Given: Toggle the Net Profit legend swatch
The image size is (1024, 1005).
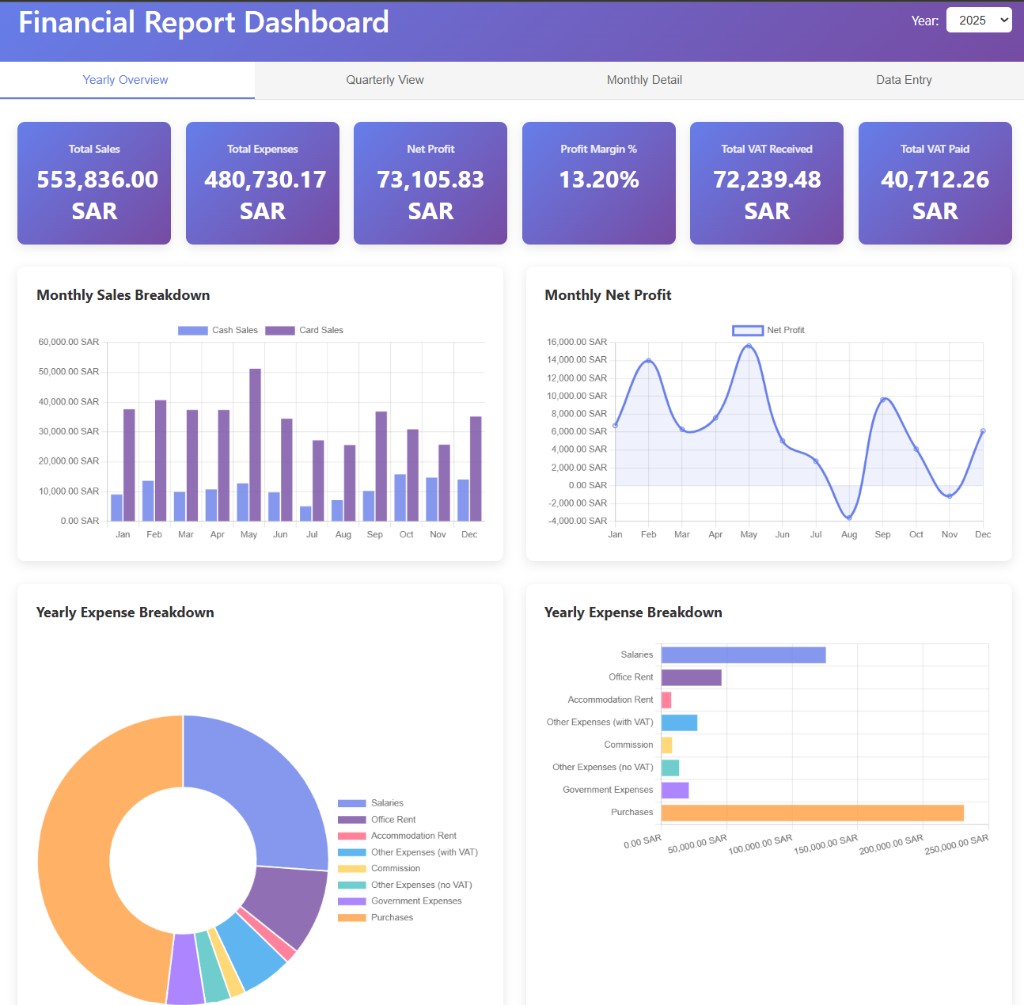Looking at the screenshot, I should (748, 330).
